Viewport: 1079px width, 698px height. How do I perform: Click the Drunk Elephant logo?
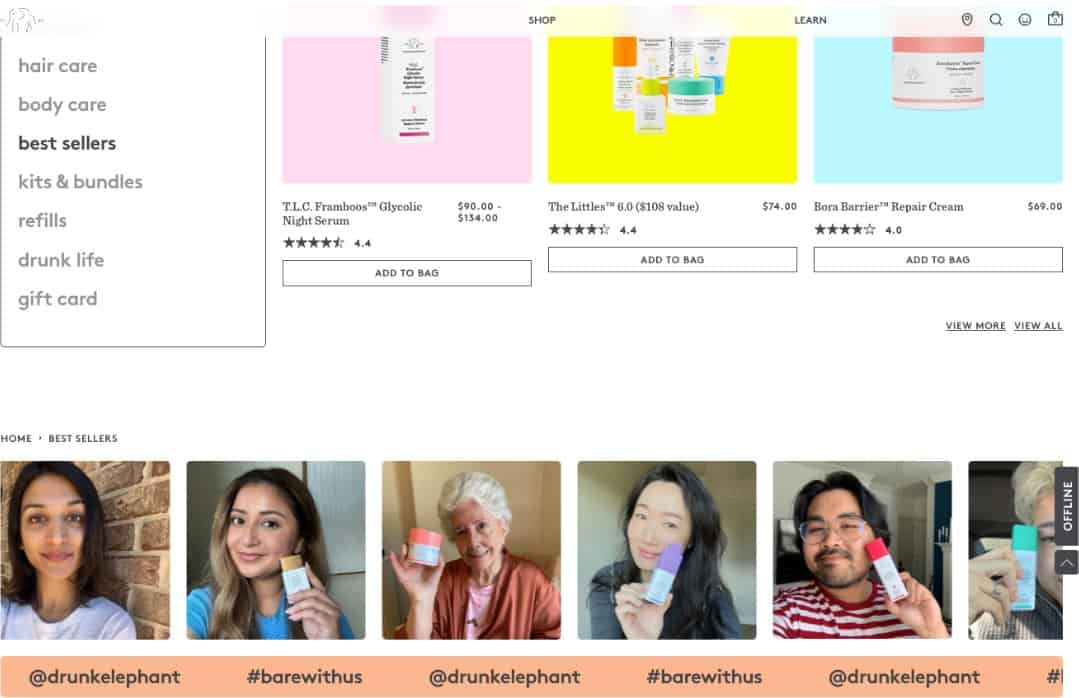[x=21, y=20]
